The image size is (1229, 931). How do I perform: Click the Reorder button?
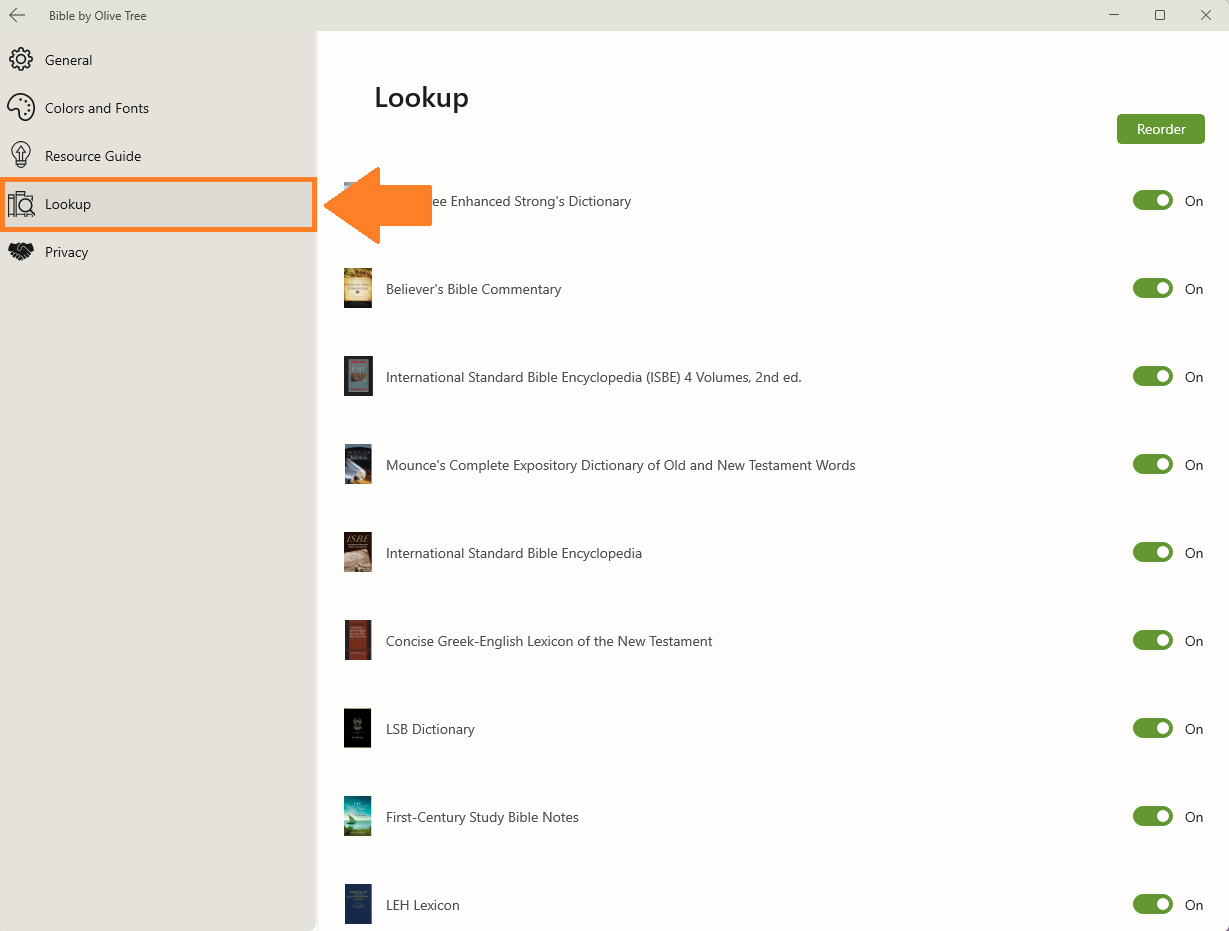click(x=1160, y=129)
